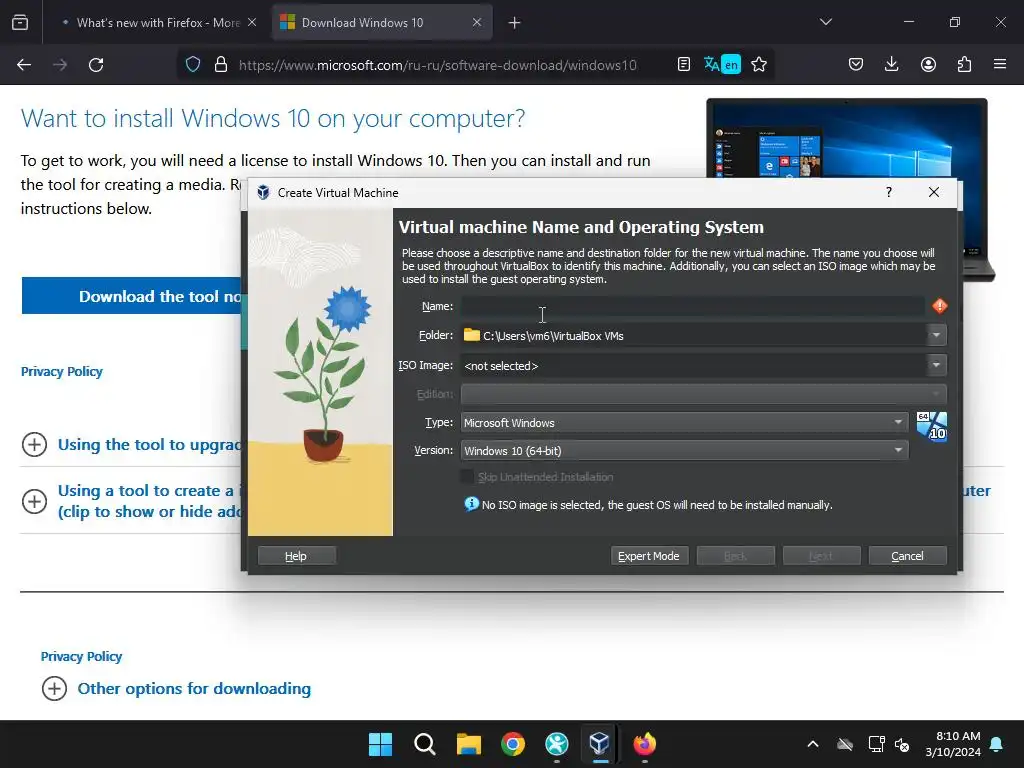The image size is (1024, 768).
Task: Expand the ISO Image dropdown arrow
Action: tap(936, 365)
